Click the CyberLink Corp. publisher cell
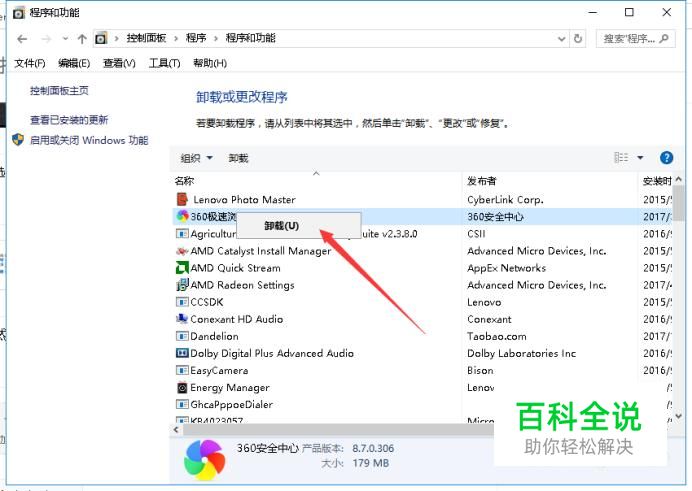The width and height of the screenshot is (692, 491). (505, 200)
